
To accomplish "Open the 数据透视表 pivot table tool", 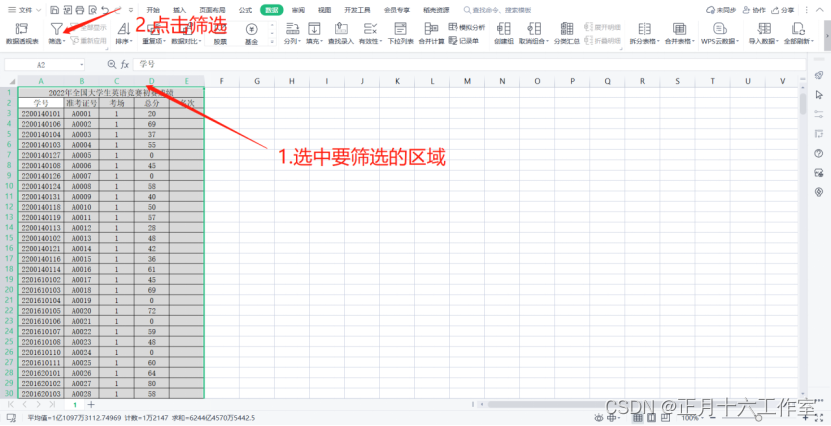I will point(22,33).
